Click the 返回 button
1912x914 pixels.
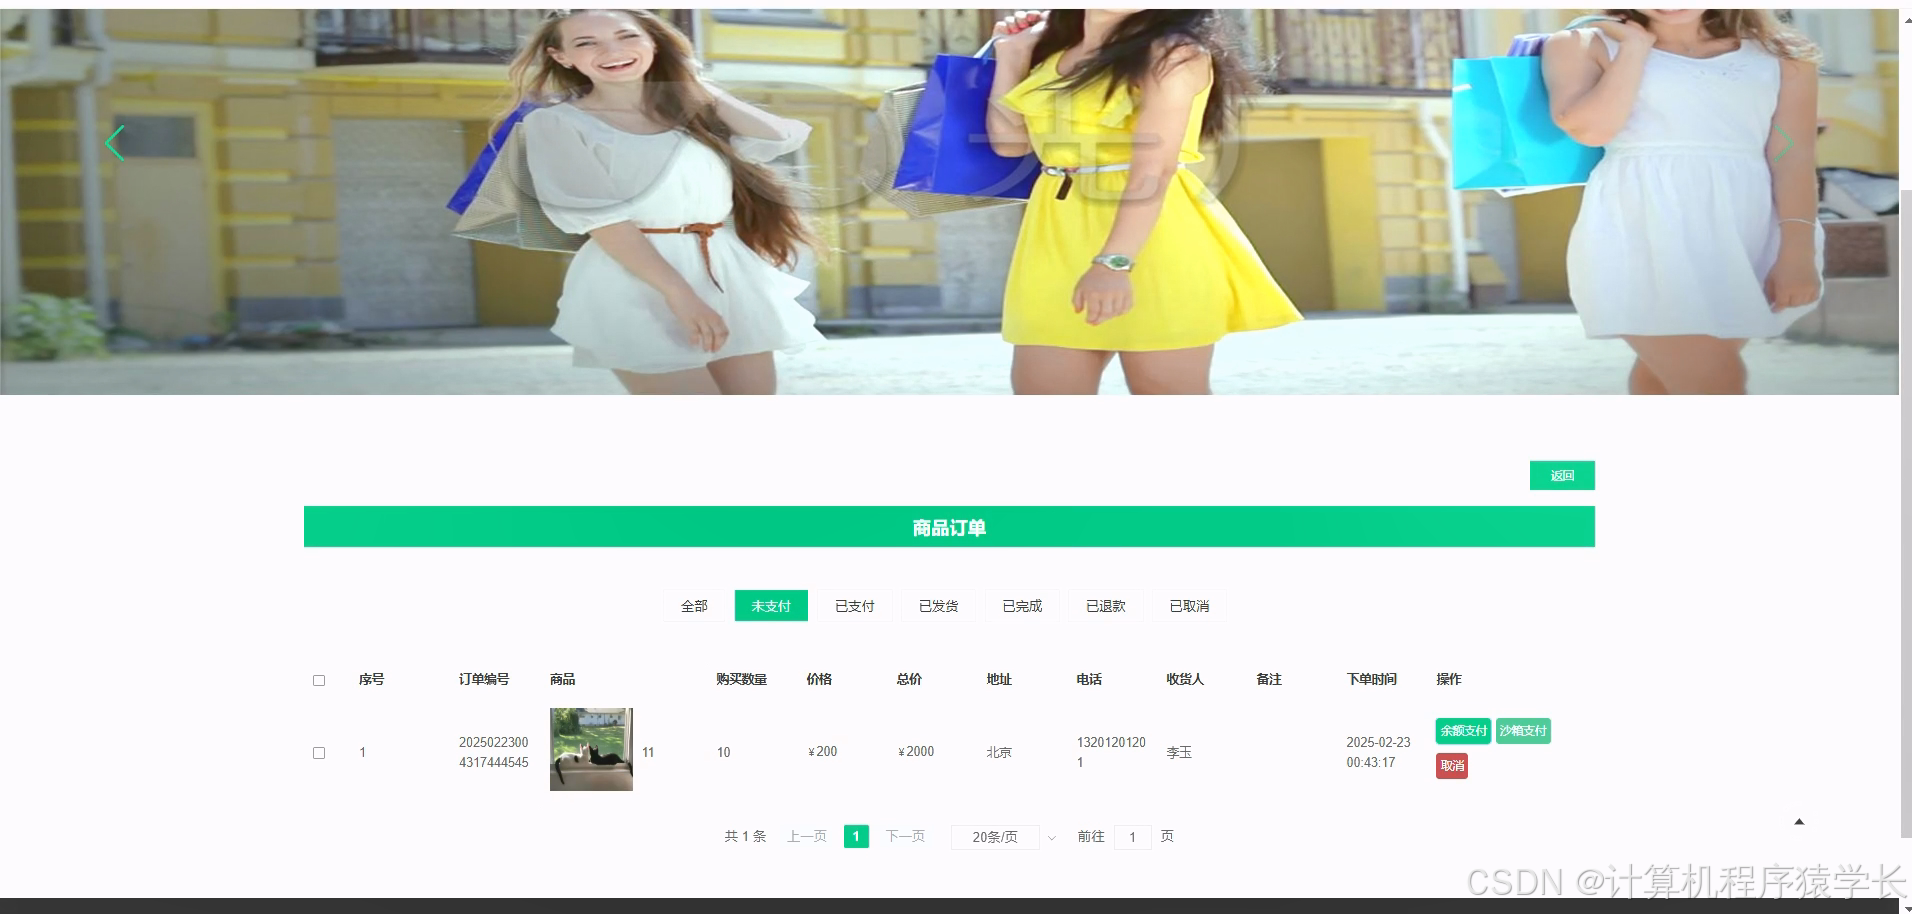[1562, 475]
